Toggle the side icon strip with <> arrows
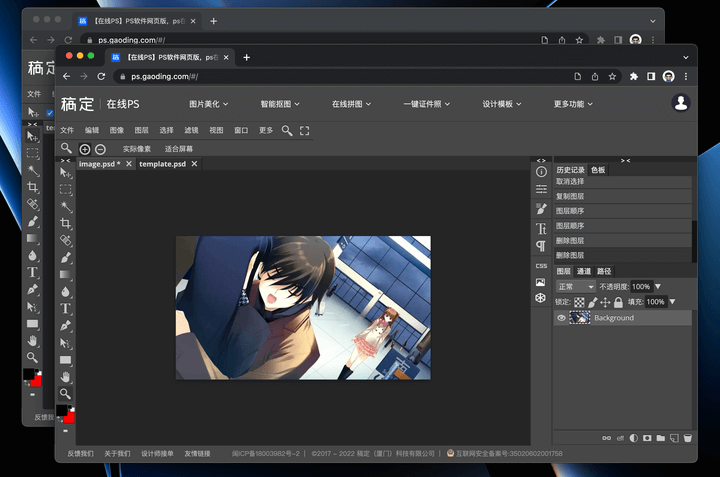Screen dimensions: 720x477 pos(541,161)
